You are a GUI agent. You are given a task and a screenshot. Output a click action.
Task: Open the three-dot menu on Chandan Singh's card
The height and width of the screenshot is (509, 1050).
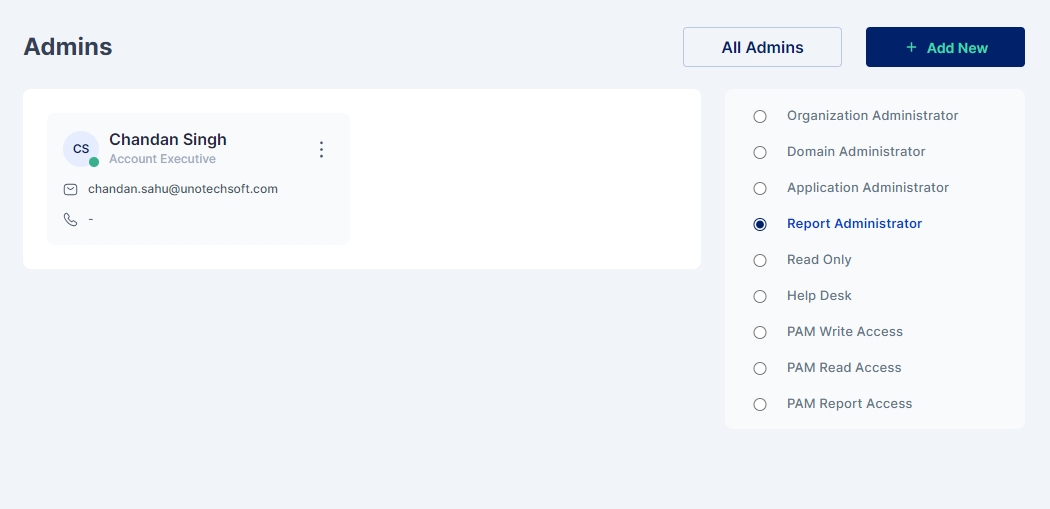(x=321, y=149)
